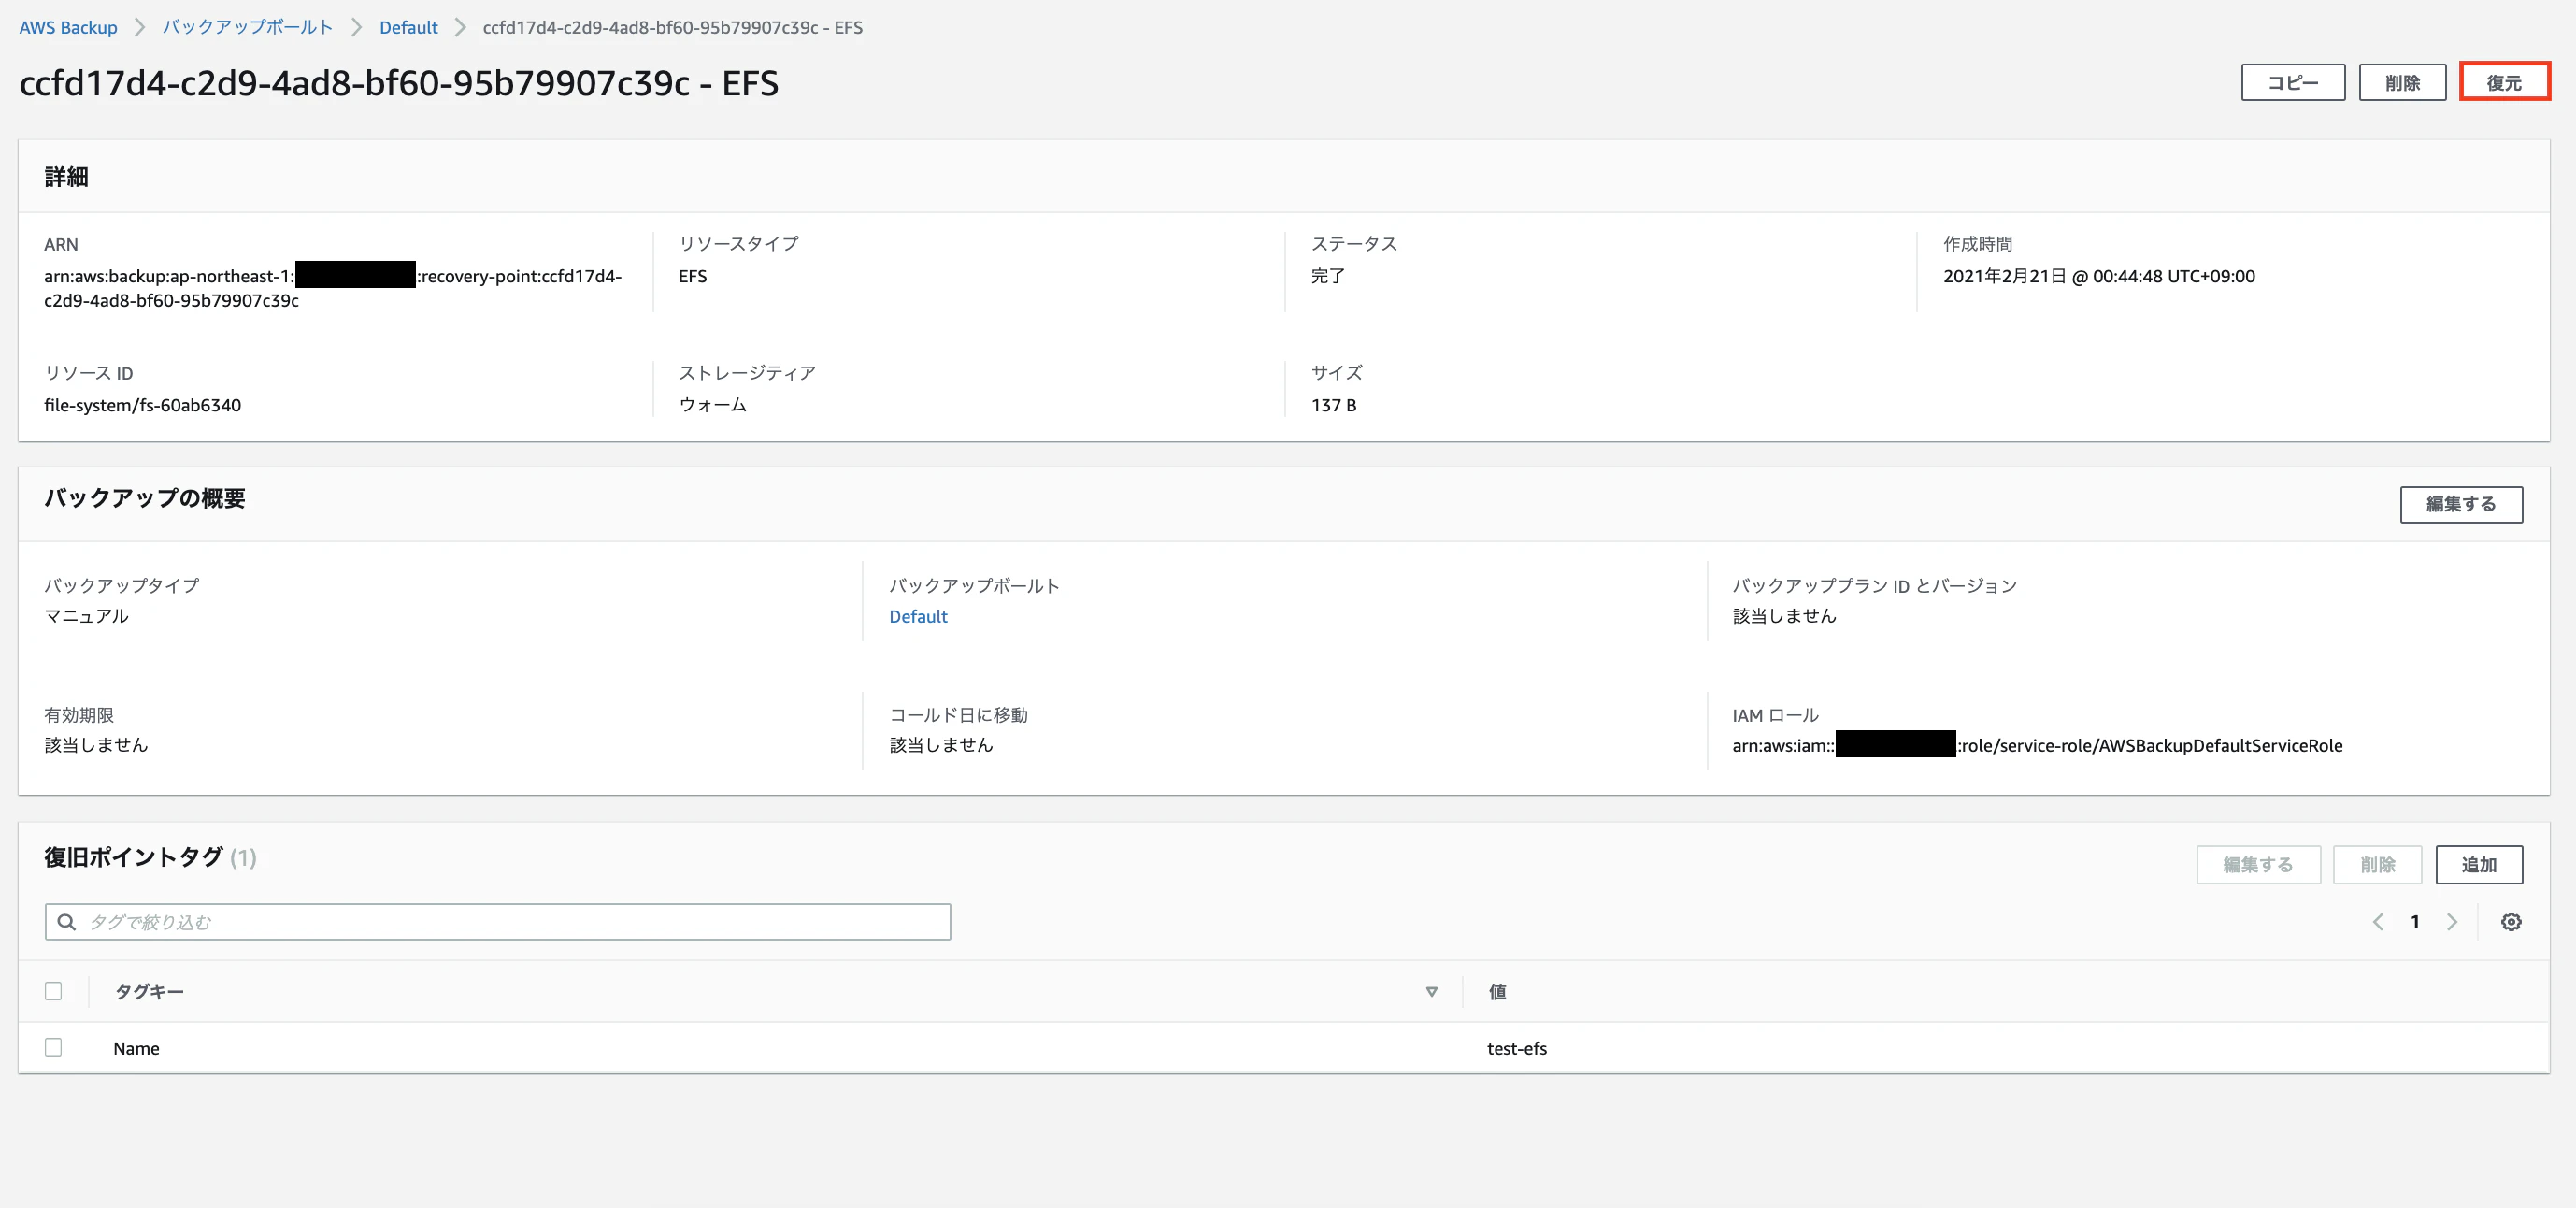Open the Default backup vault link
Viewport: 2576px width, 1208px height.
[918, 616]
